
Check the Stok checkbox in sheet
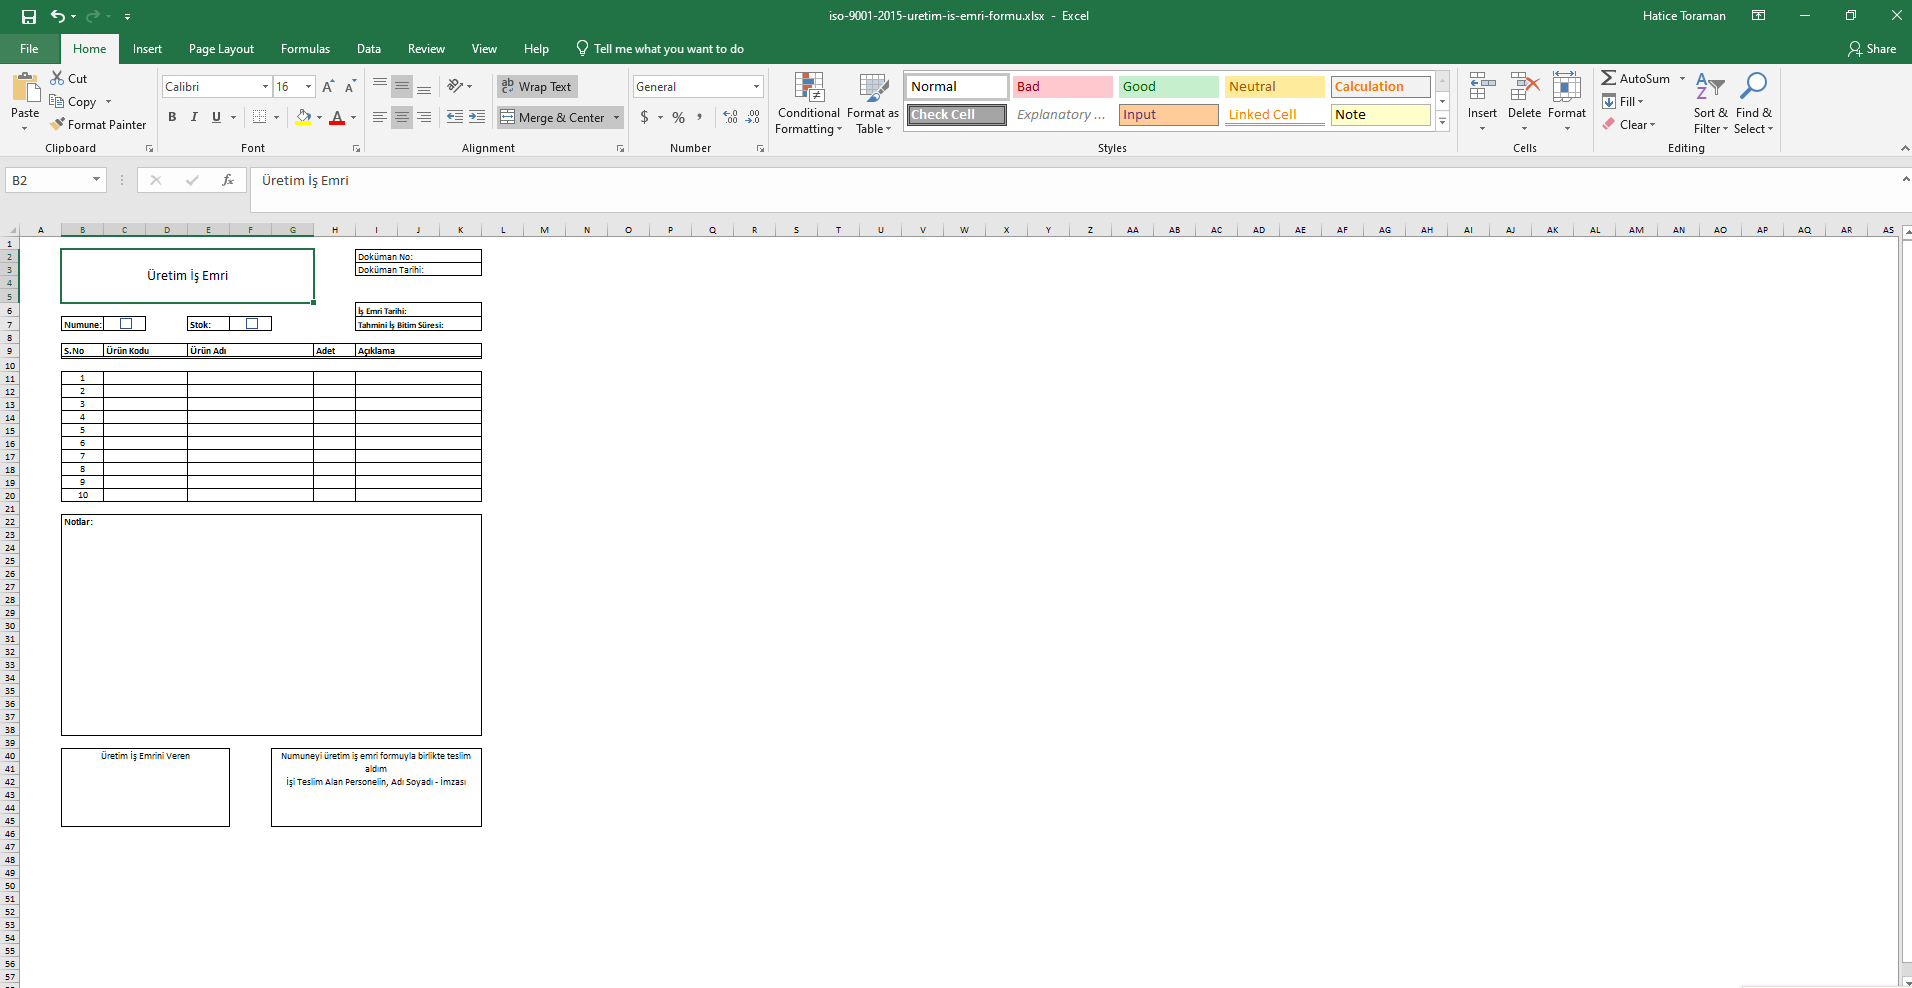252,324
